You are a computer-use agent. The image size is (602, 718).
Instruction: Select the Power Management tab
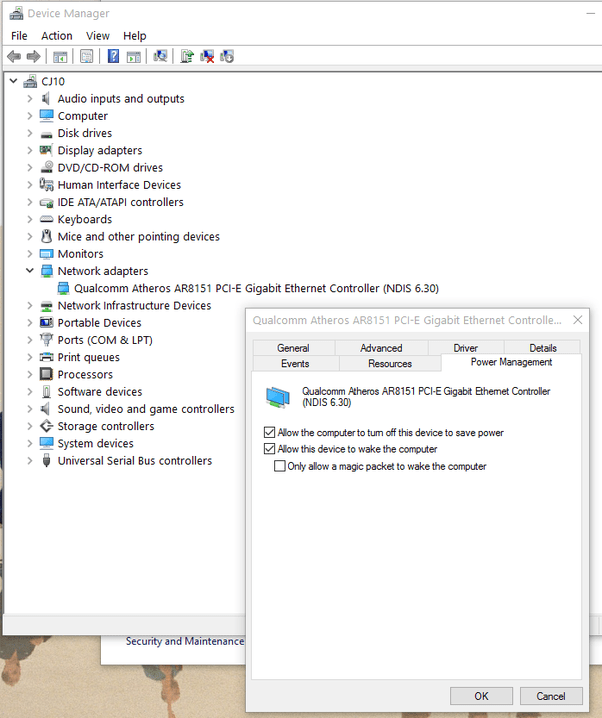pyautogui.click(x=511, y=362)
